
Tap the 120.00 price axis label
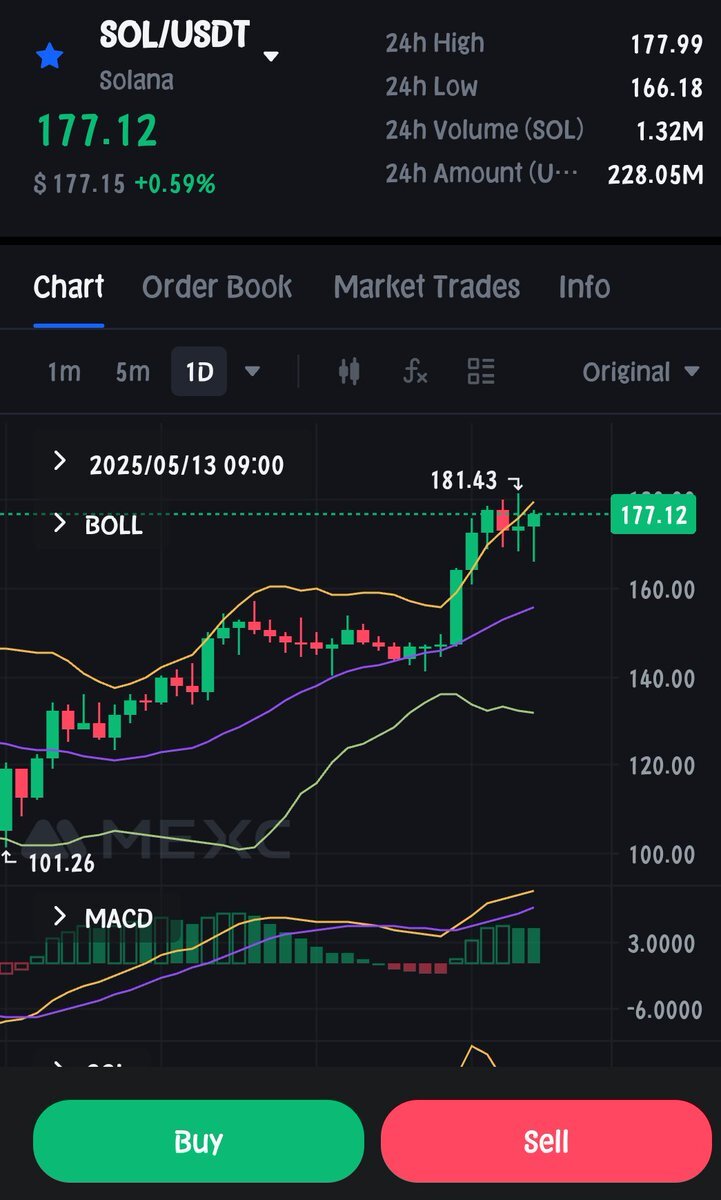(661, 766)
